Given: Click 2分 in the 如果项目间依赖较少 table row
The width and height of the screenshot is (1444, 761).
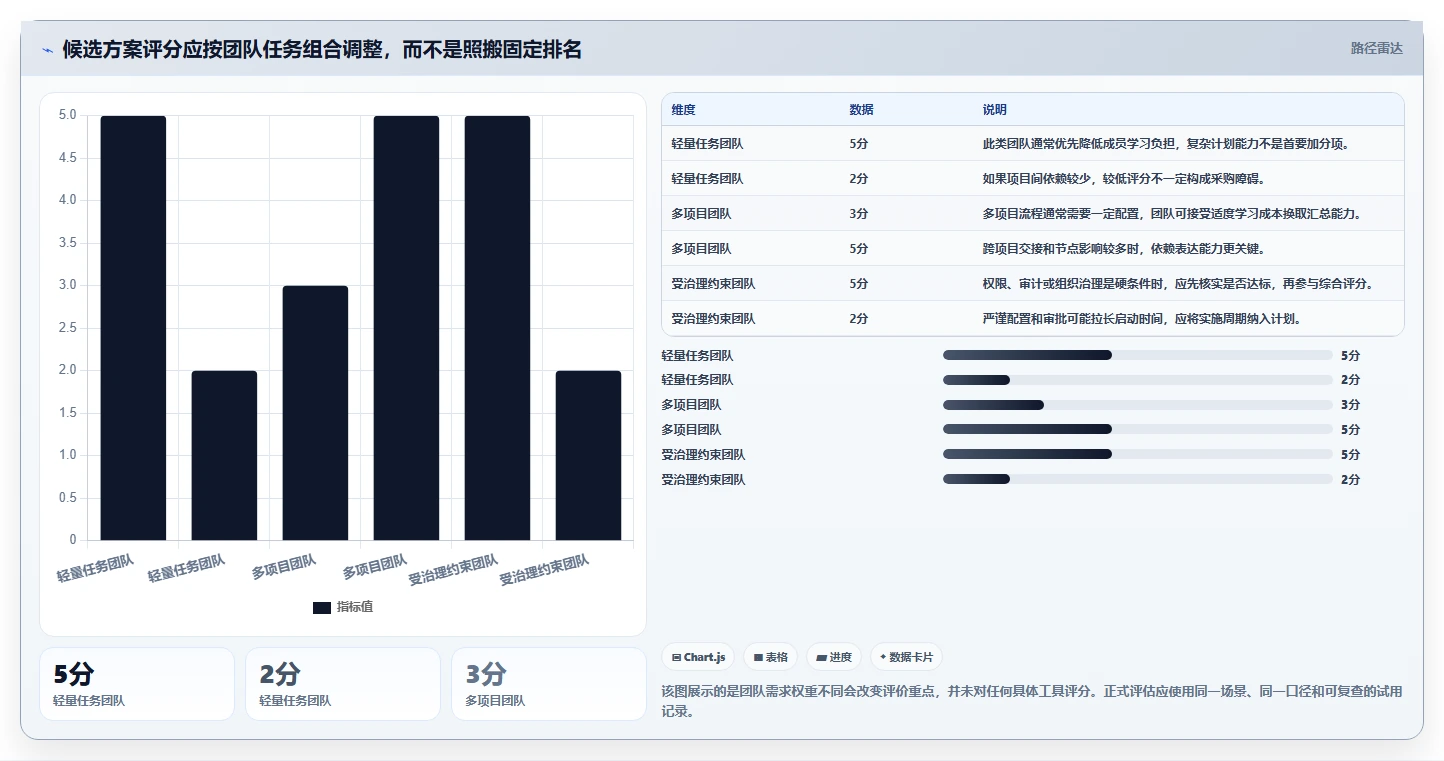Looking at the screenshot, I should click(859, 179).
